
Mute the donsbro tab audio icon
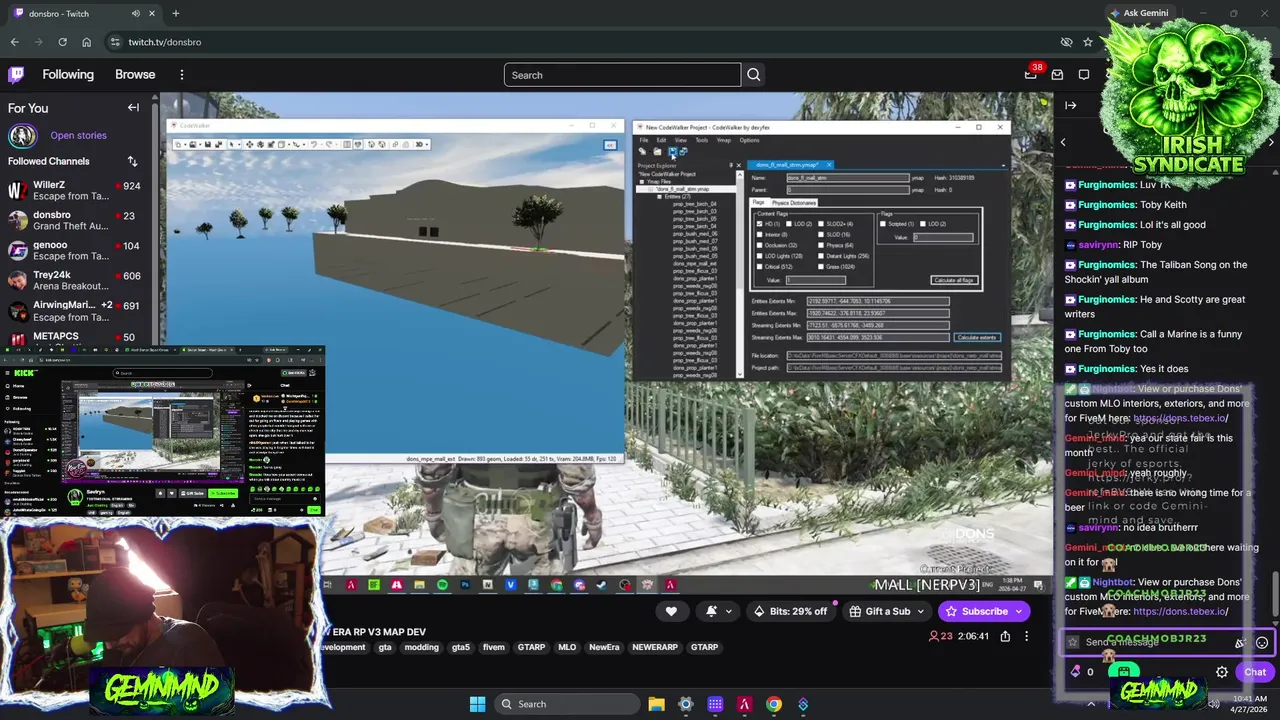136,13
